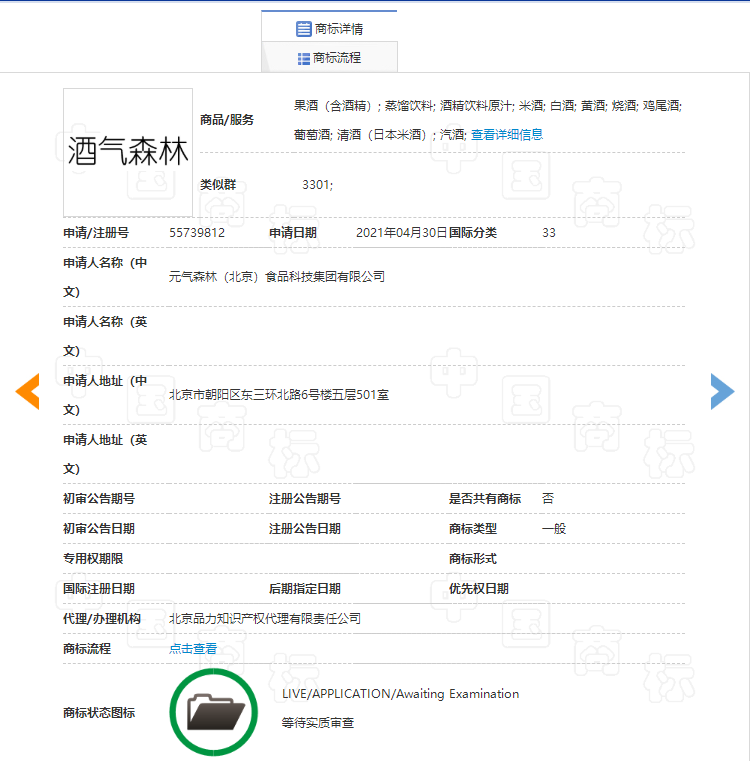Click the 优先权日期 label
751x761 pixels.
click(479, 589)
